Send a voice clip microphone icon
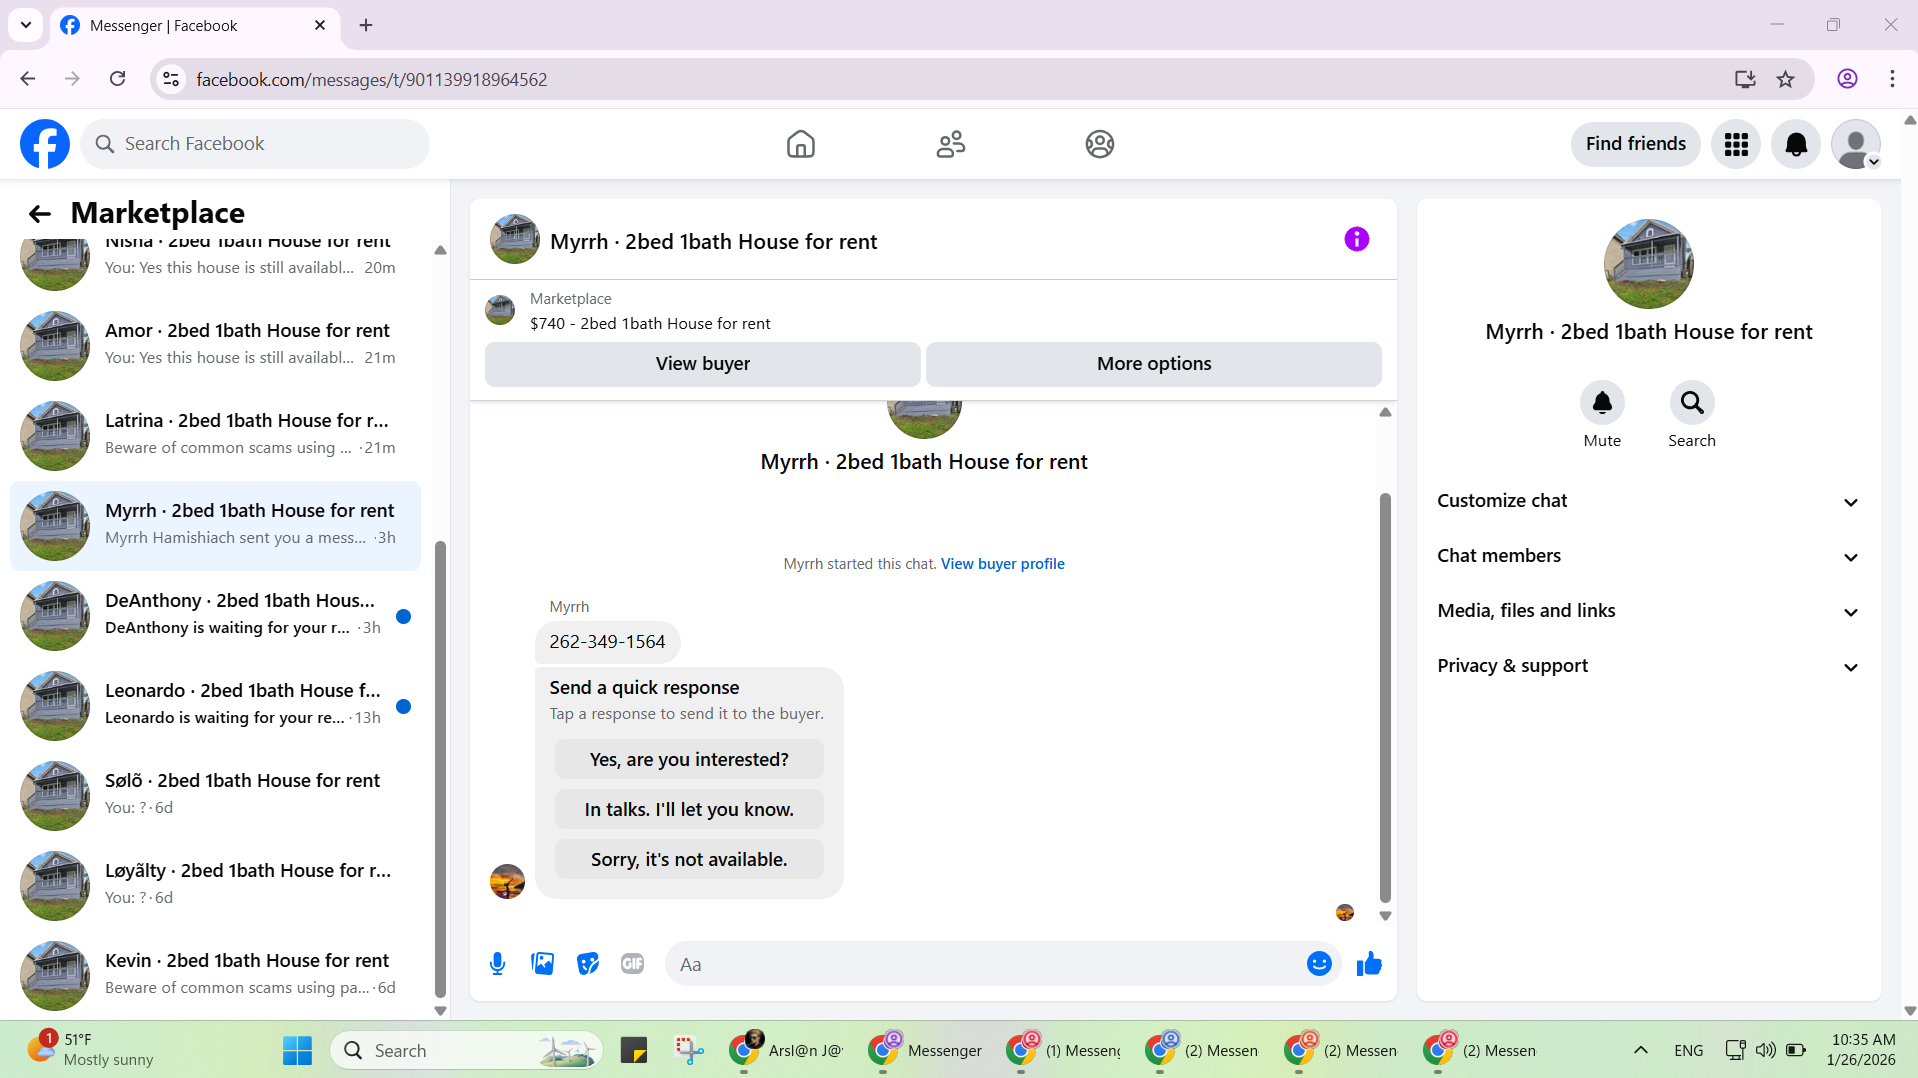 (x=497, y=964)
